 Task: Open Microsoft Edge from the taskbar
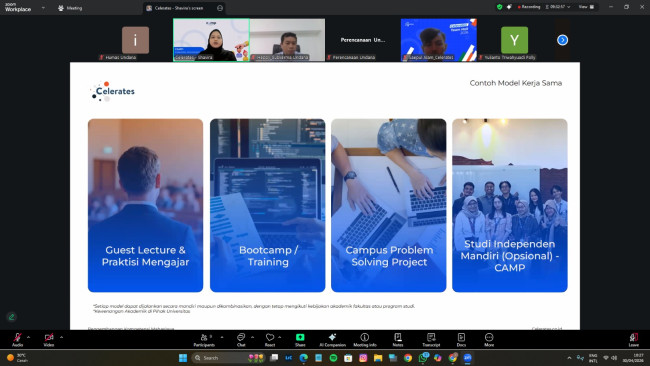(303, 358)
